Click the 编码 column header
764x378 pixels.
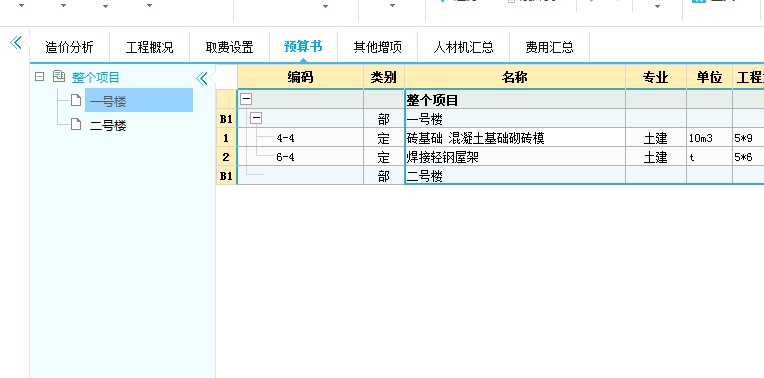pos(300,77)
